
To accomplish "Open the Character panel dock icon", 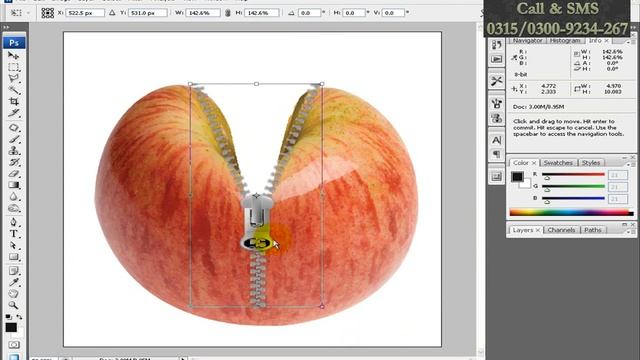I will 497,140.
